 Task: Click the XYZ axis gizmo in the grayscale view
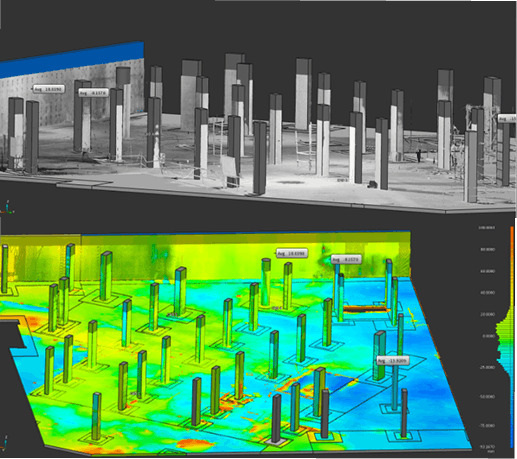click(x=7, y=207)
